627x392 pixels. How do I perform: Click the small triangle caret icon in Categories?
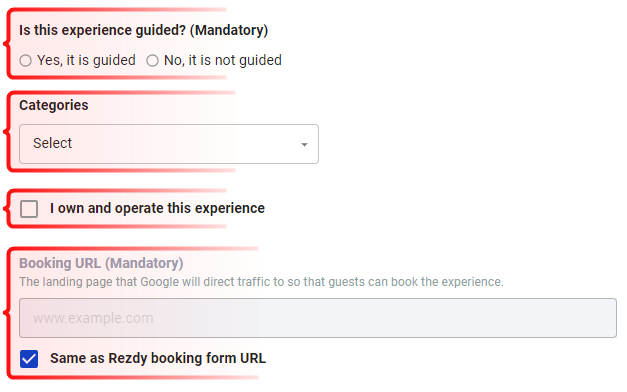[x=304, y=144]
